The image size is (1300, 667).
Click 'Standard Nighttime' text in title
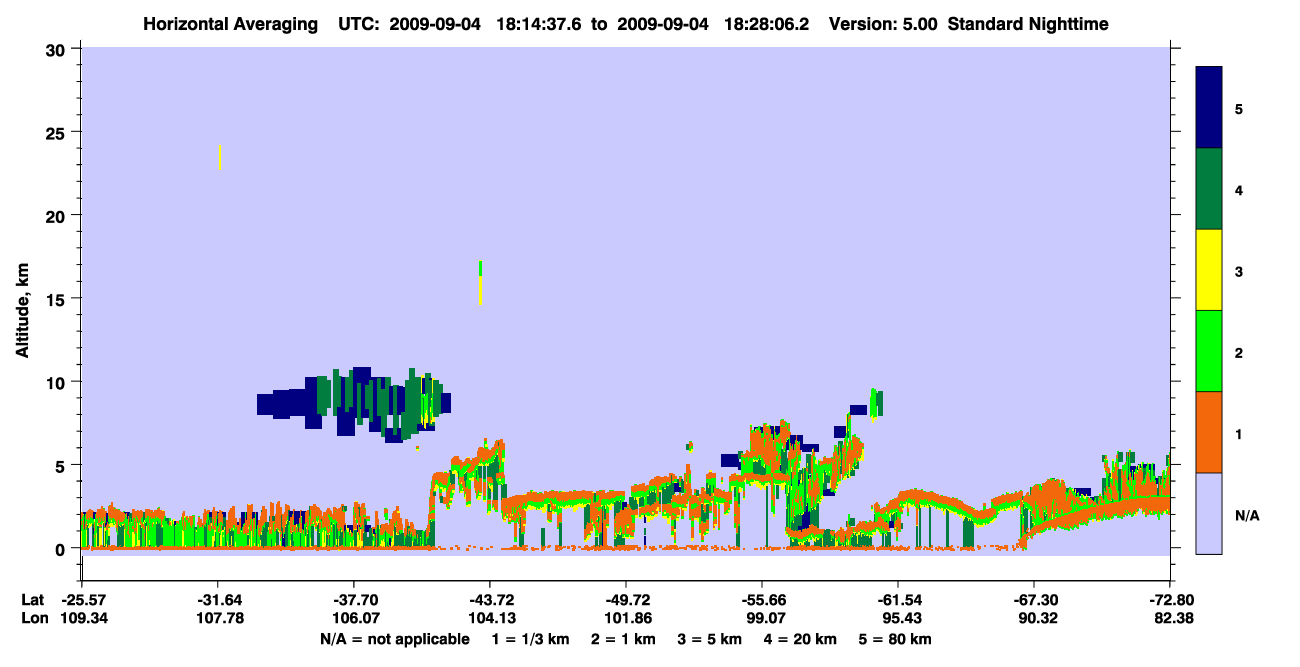pyautogui.click(x=1028, y=24)
